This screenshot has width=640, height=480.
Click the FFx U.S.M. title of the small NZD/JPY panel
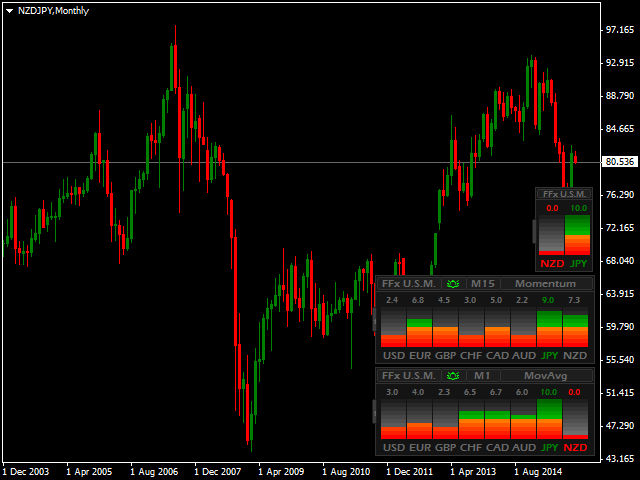(565, 194)
